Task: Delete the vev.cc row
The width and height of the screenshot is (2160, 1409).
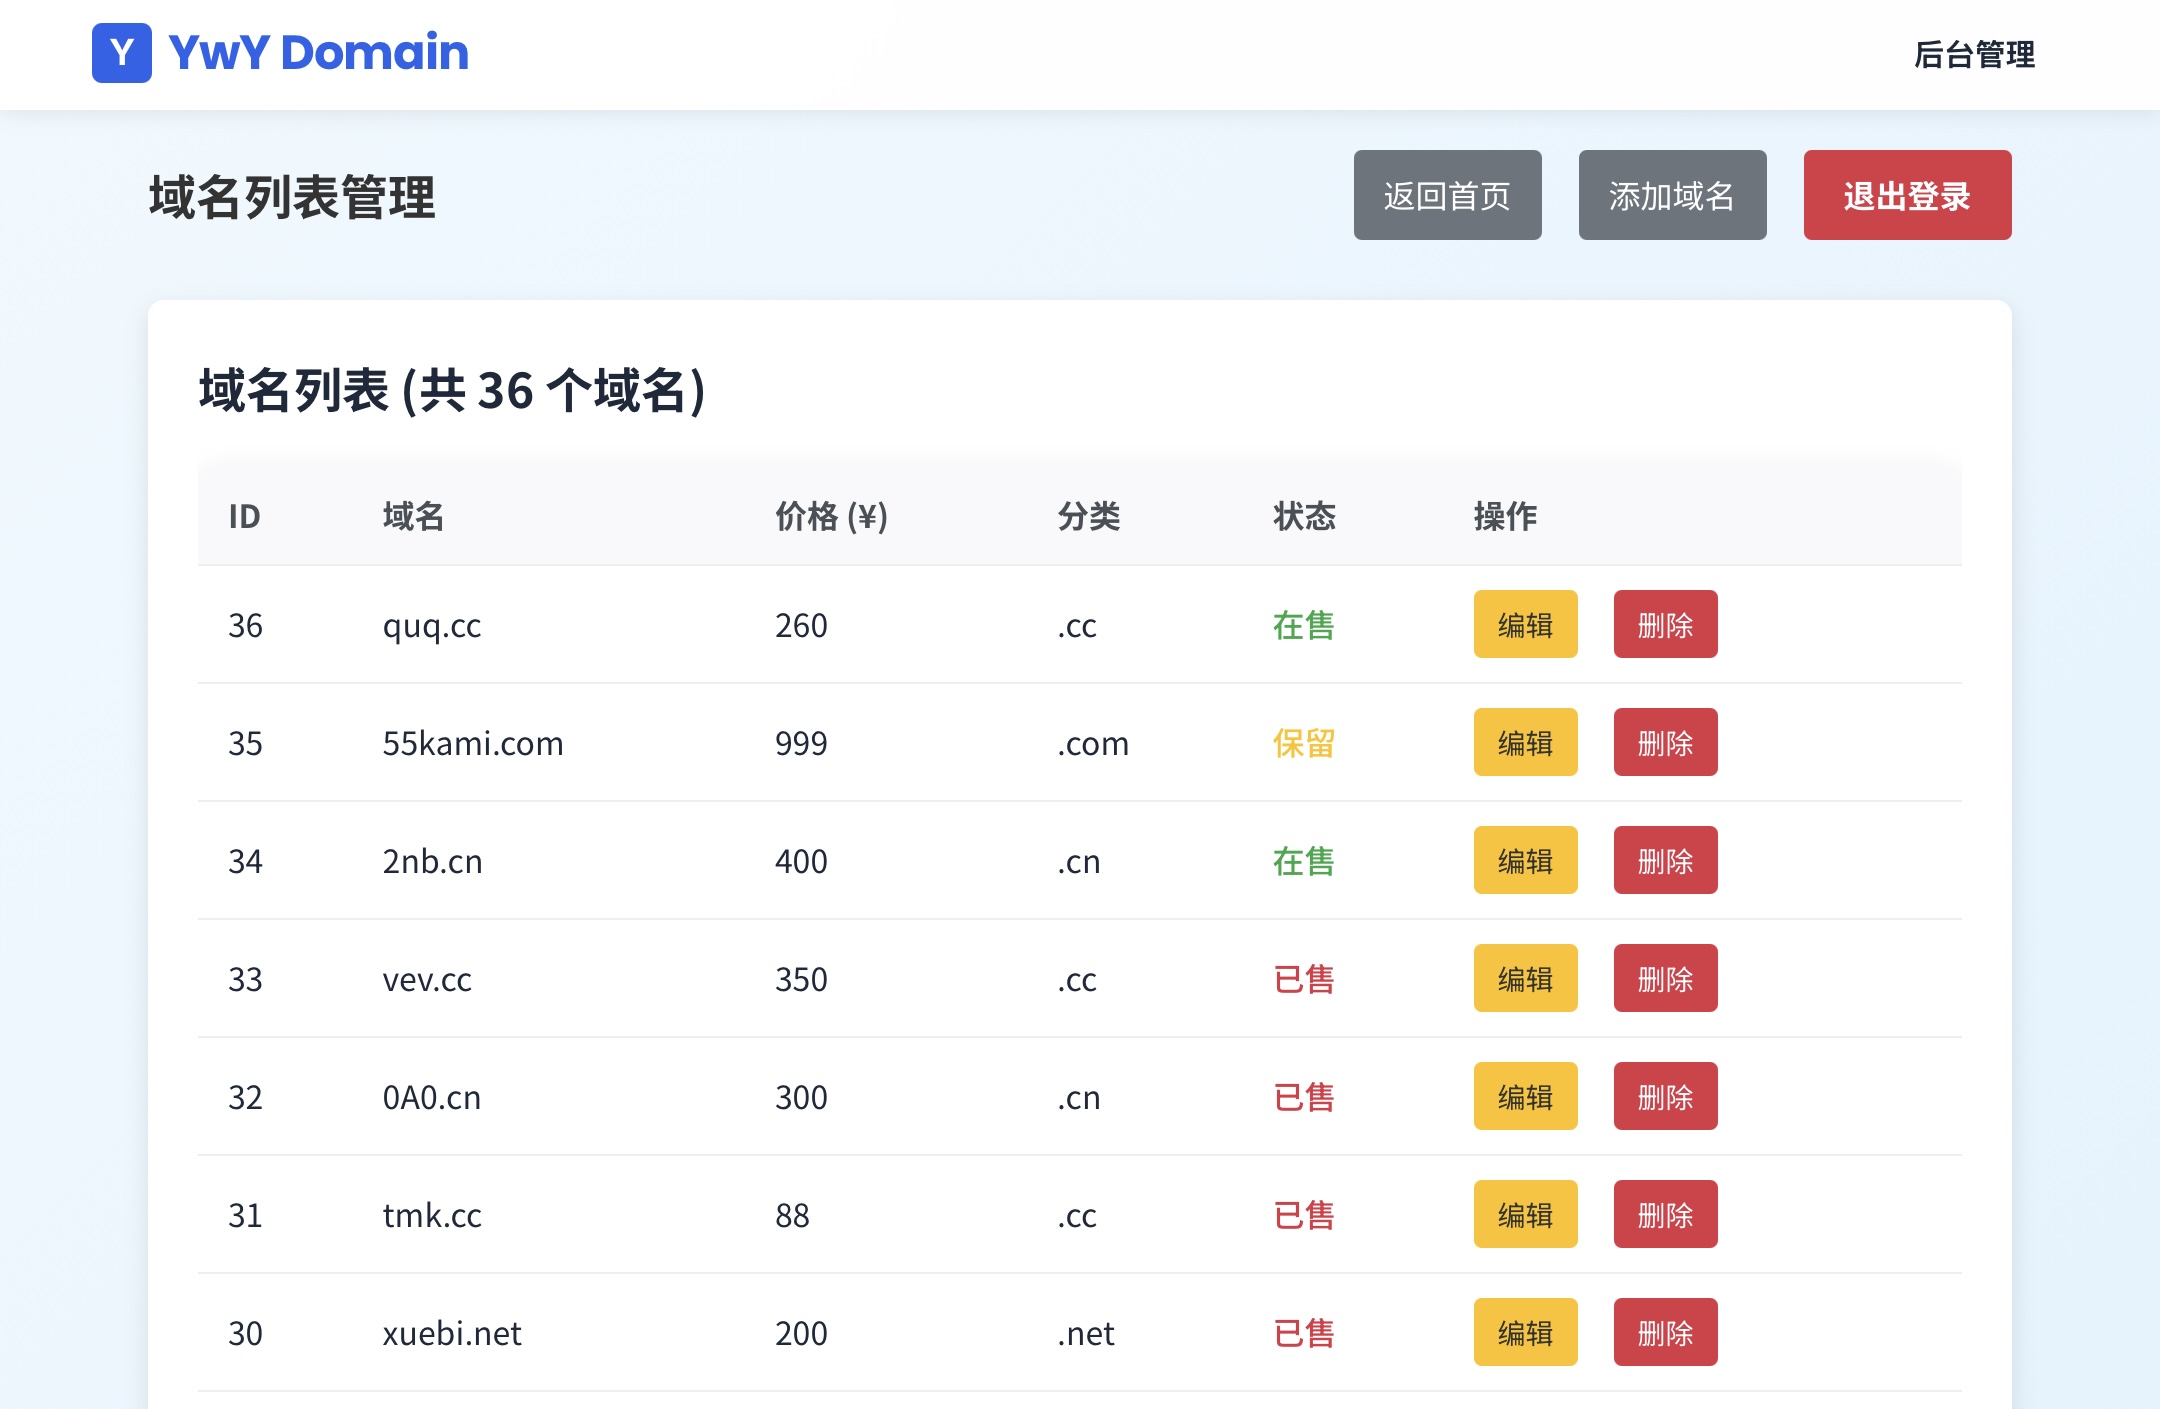Action: [1665, 979]
